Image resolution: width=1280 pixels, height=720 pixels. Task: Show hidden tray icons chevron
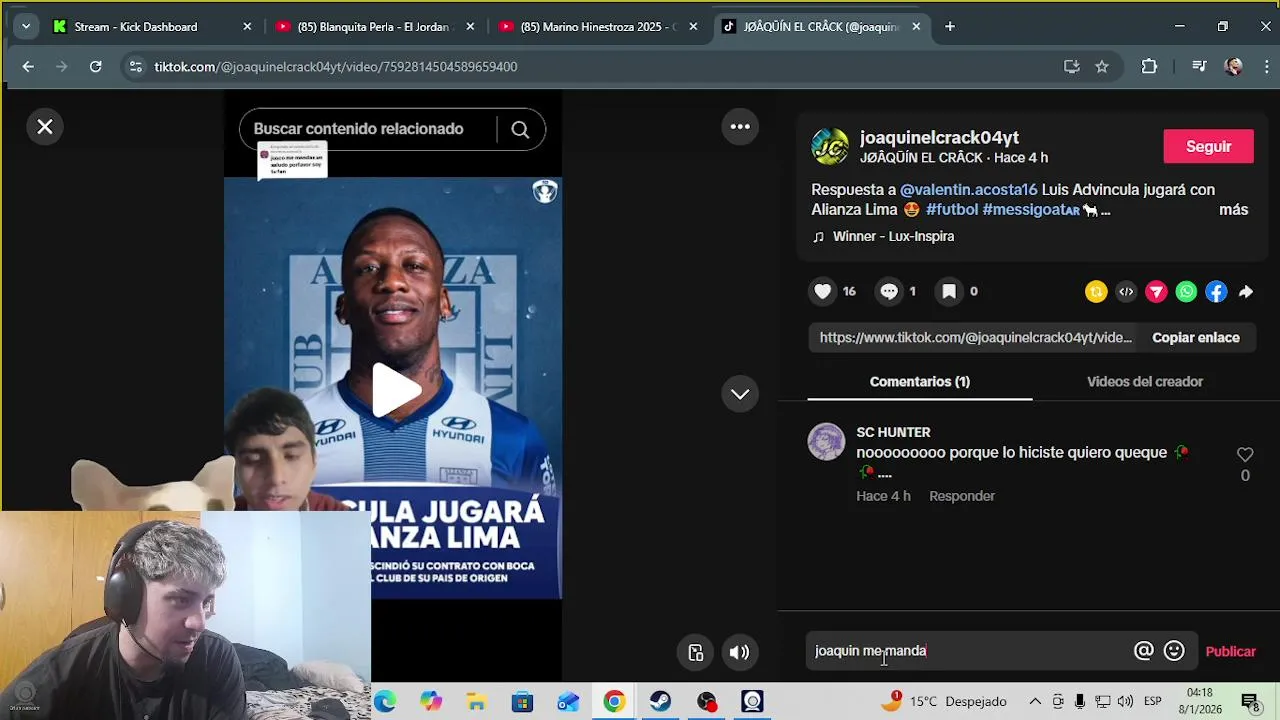coord(1035,702)
